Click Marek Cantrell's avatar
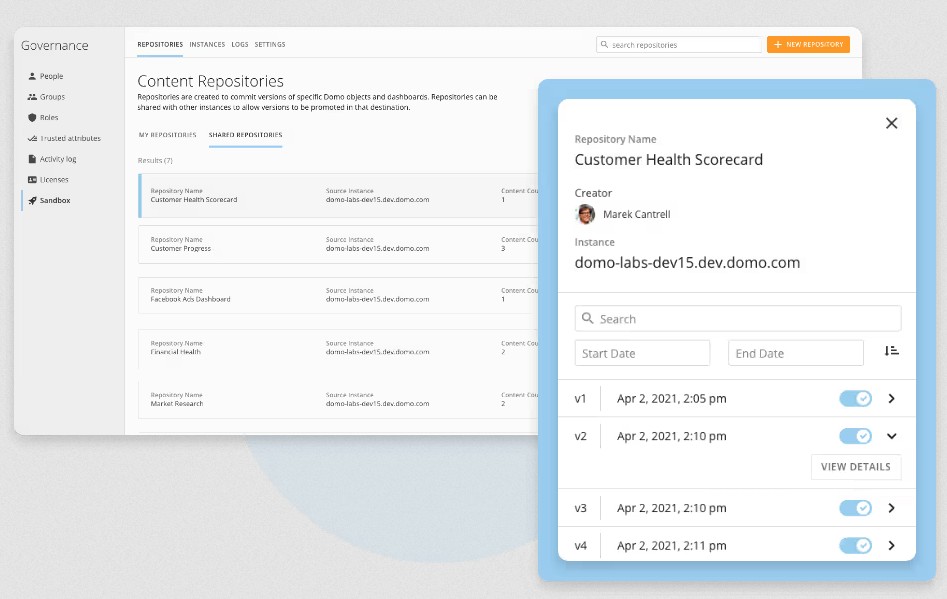The width and height of the screenshot is (947, 599). [585, 214]
